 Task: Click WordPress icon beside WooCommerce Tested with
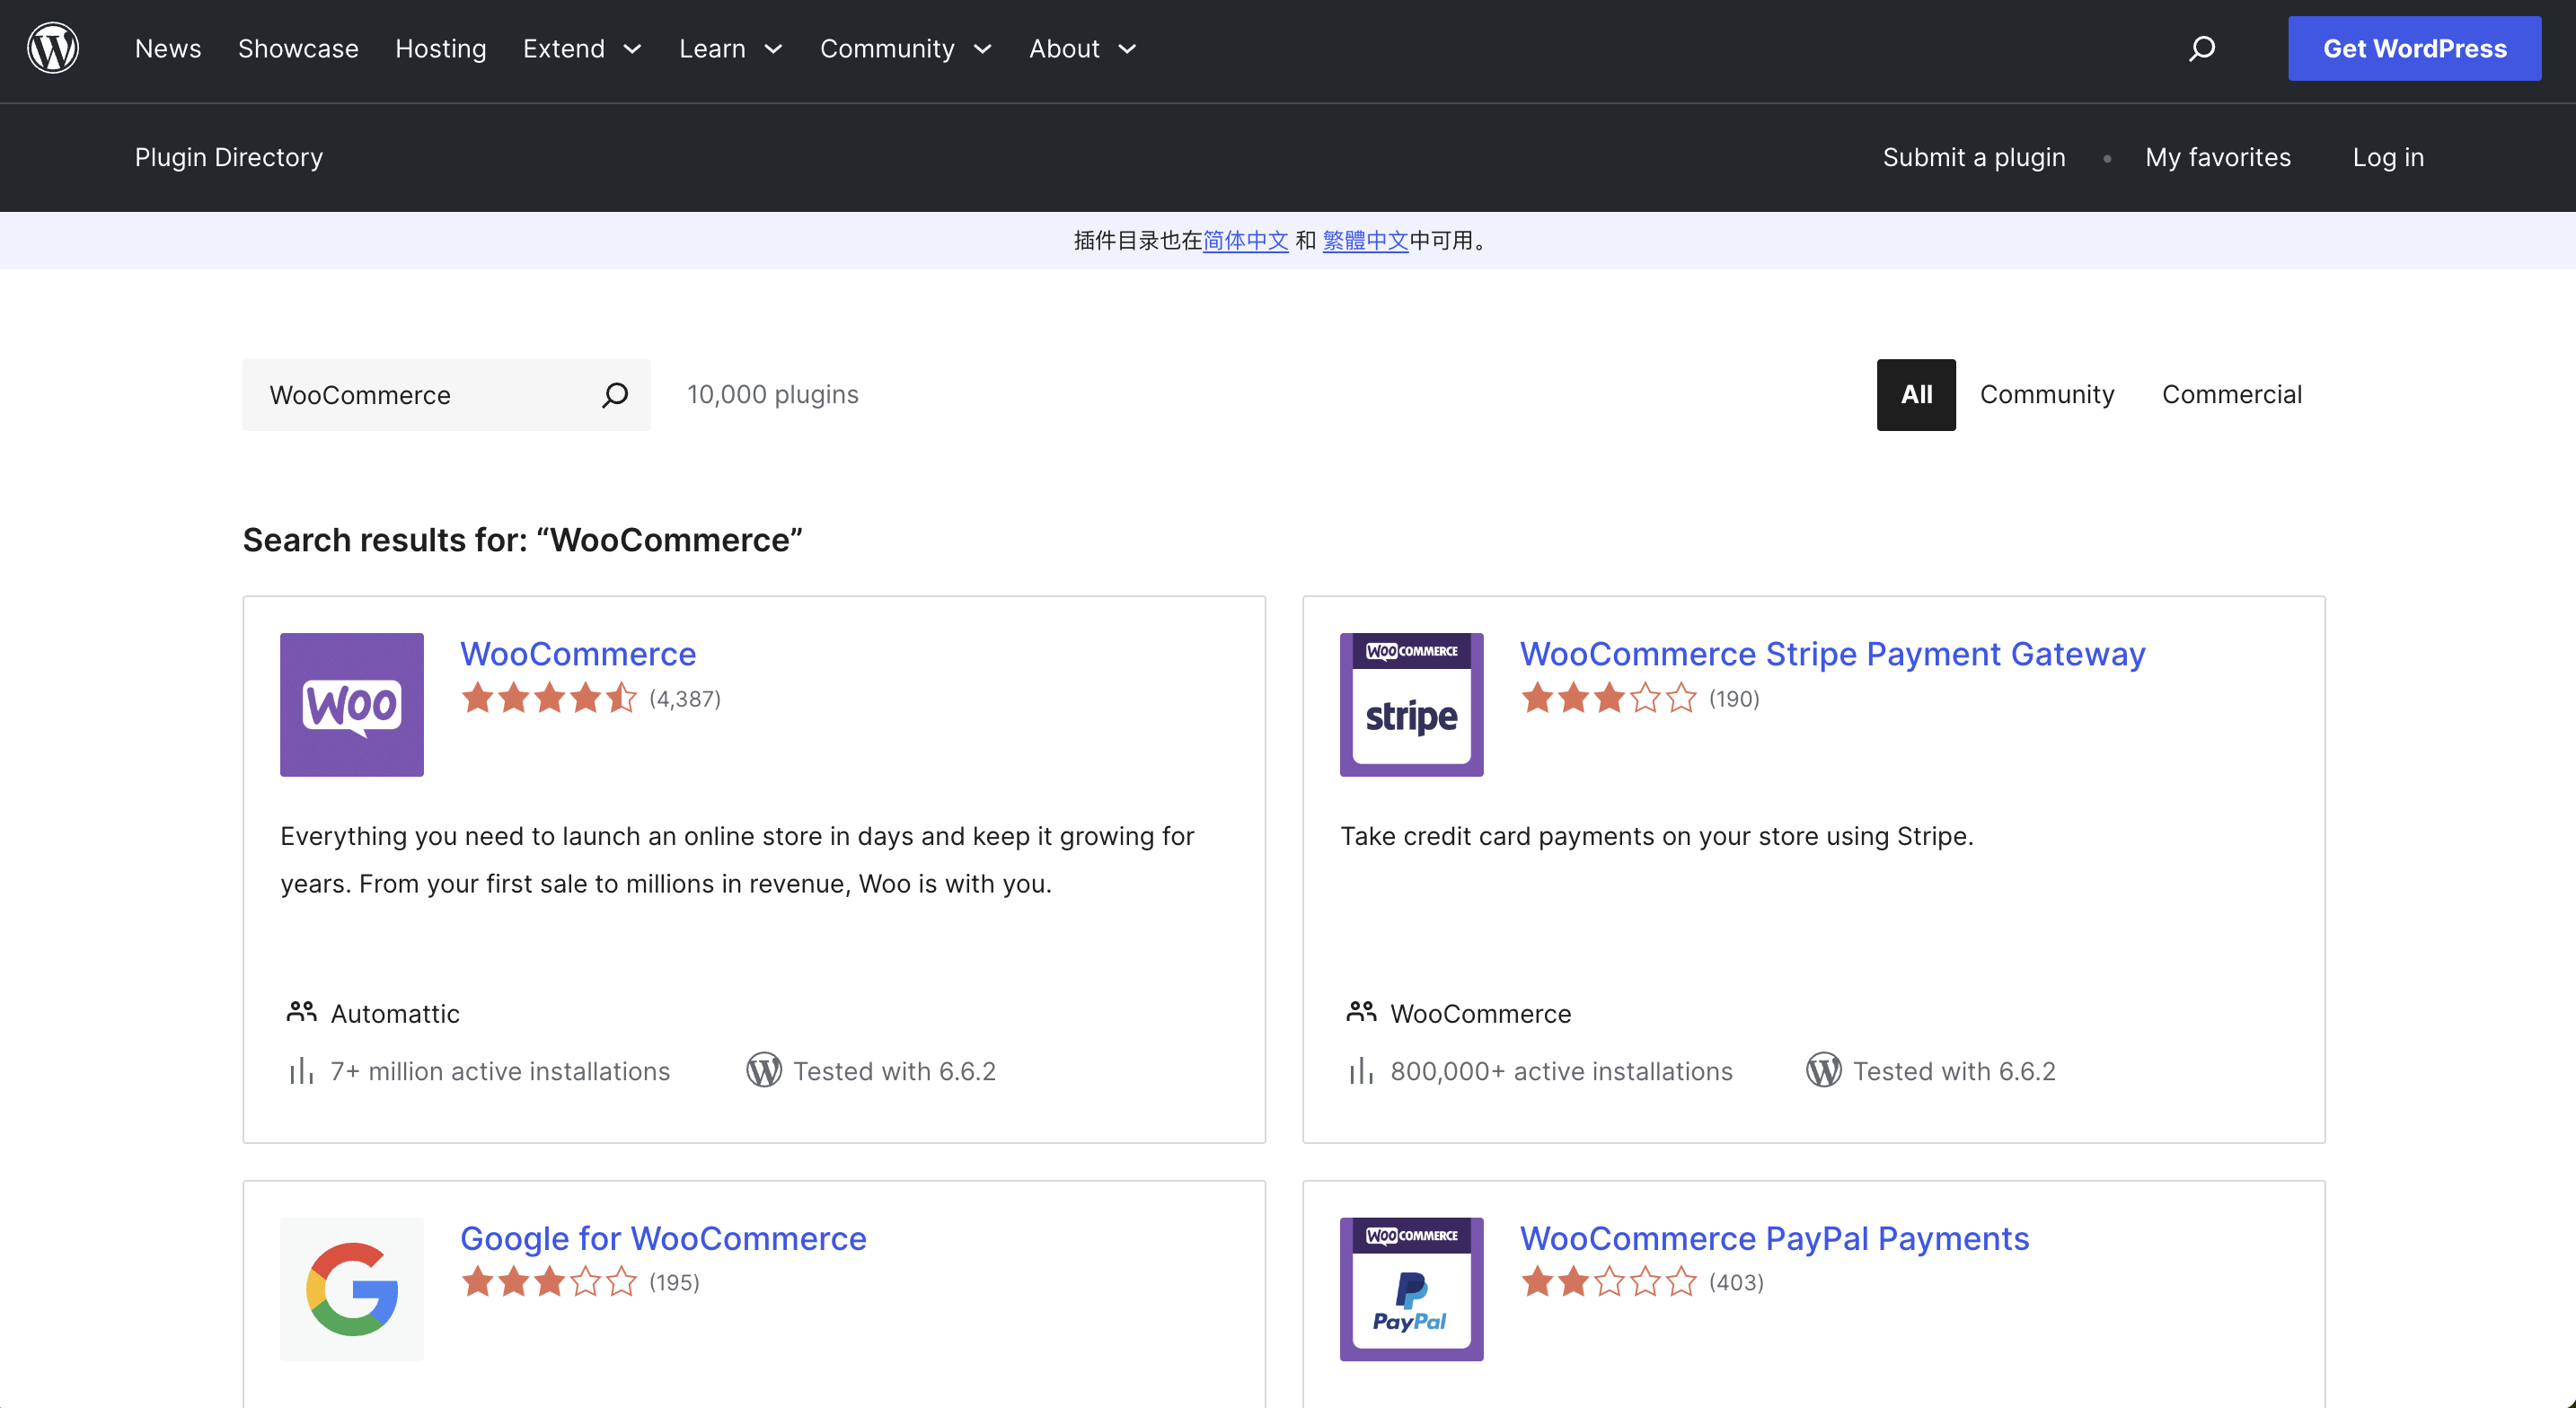(764, 1070)
